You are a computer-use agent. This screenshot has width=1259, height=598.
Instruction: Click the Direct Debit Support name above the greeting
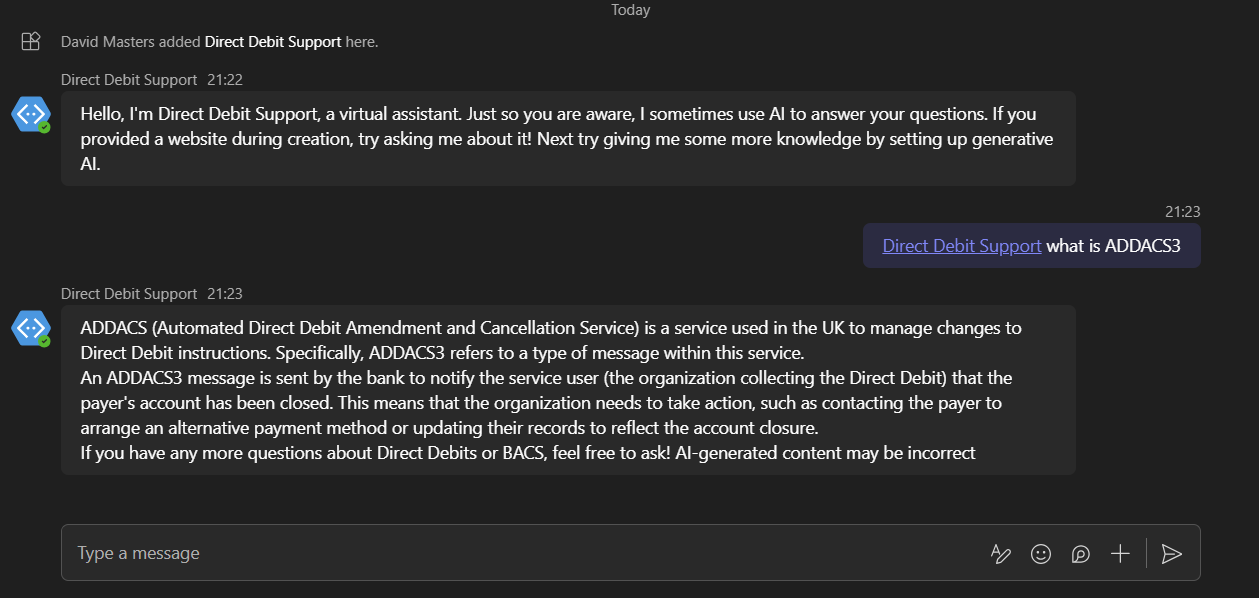[128, 79]
